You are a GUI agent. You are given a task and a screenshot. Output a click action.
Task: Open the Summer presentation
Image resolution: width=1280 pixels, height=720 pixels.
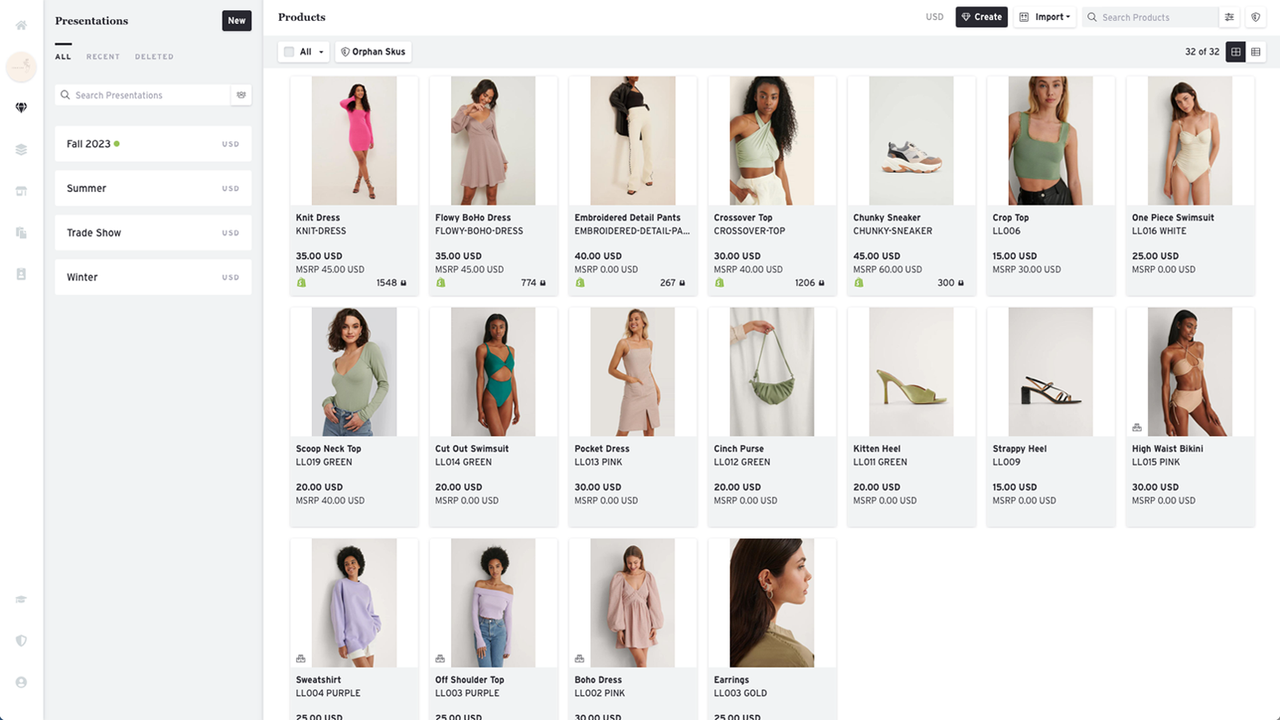[x=153, y=188]
